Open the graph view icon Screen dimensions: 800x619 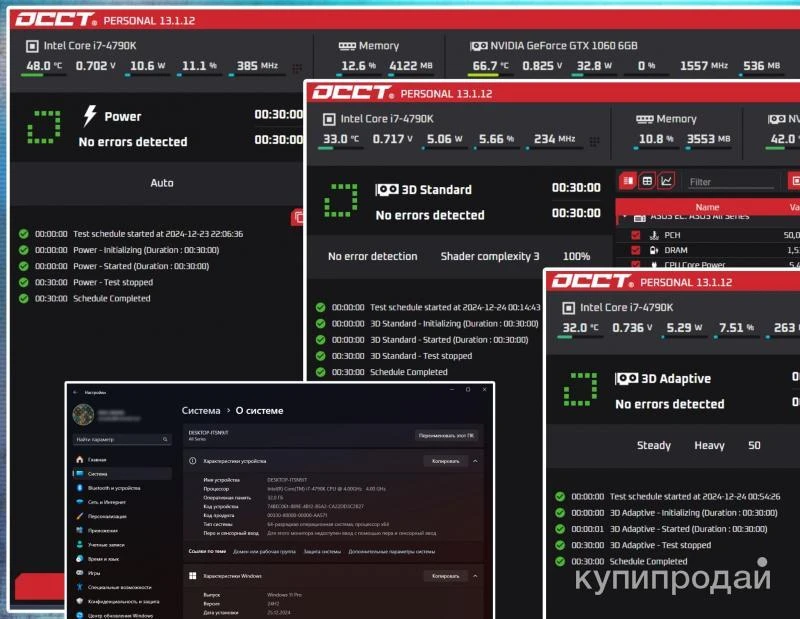pyautogui.click(x=667, y=181)
